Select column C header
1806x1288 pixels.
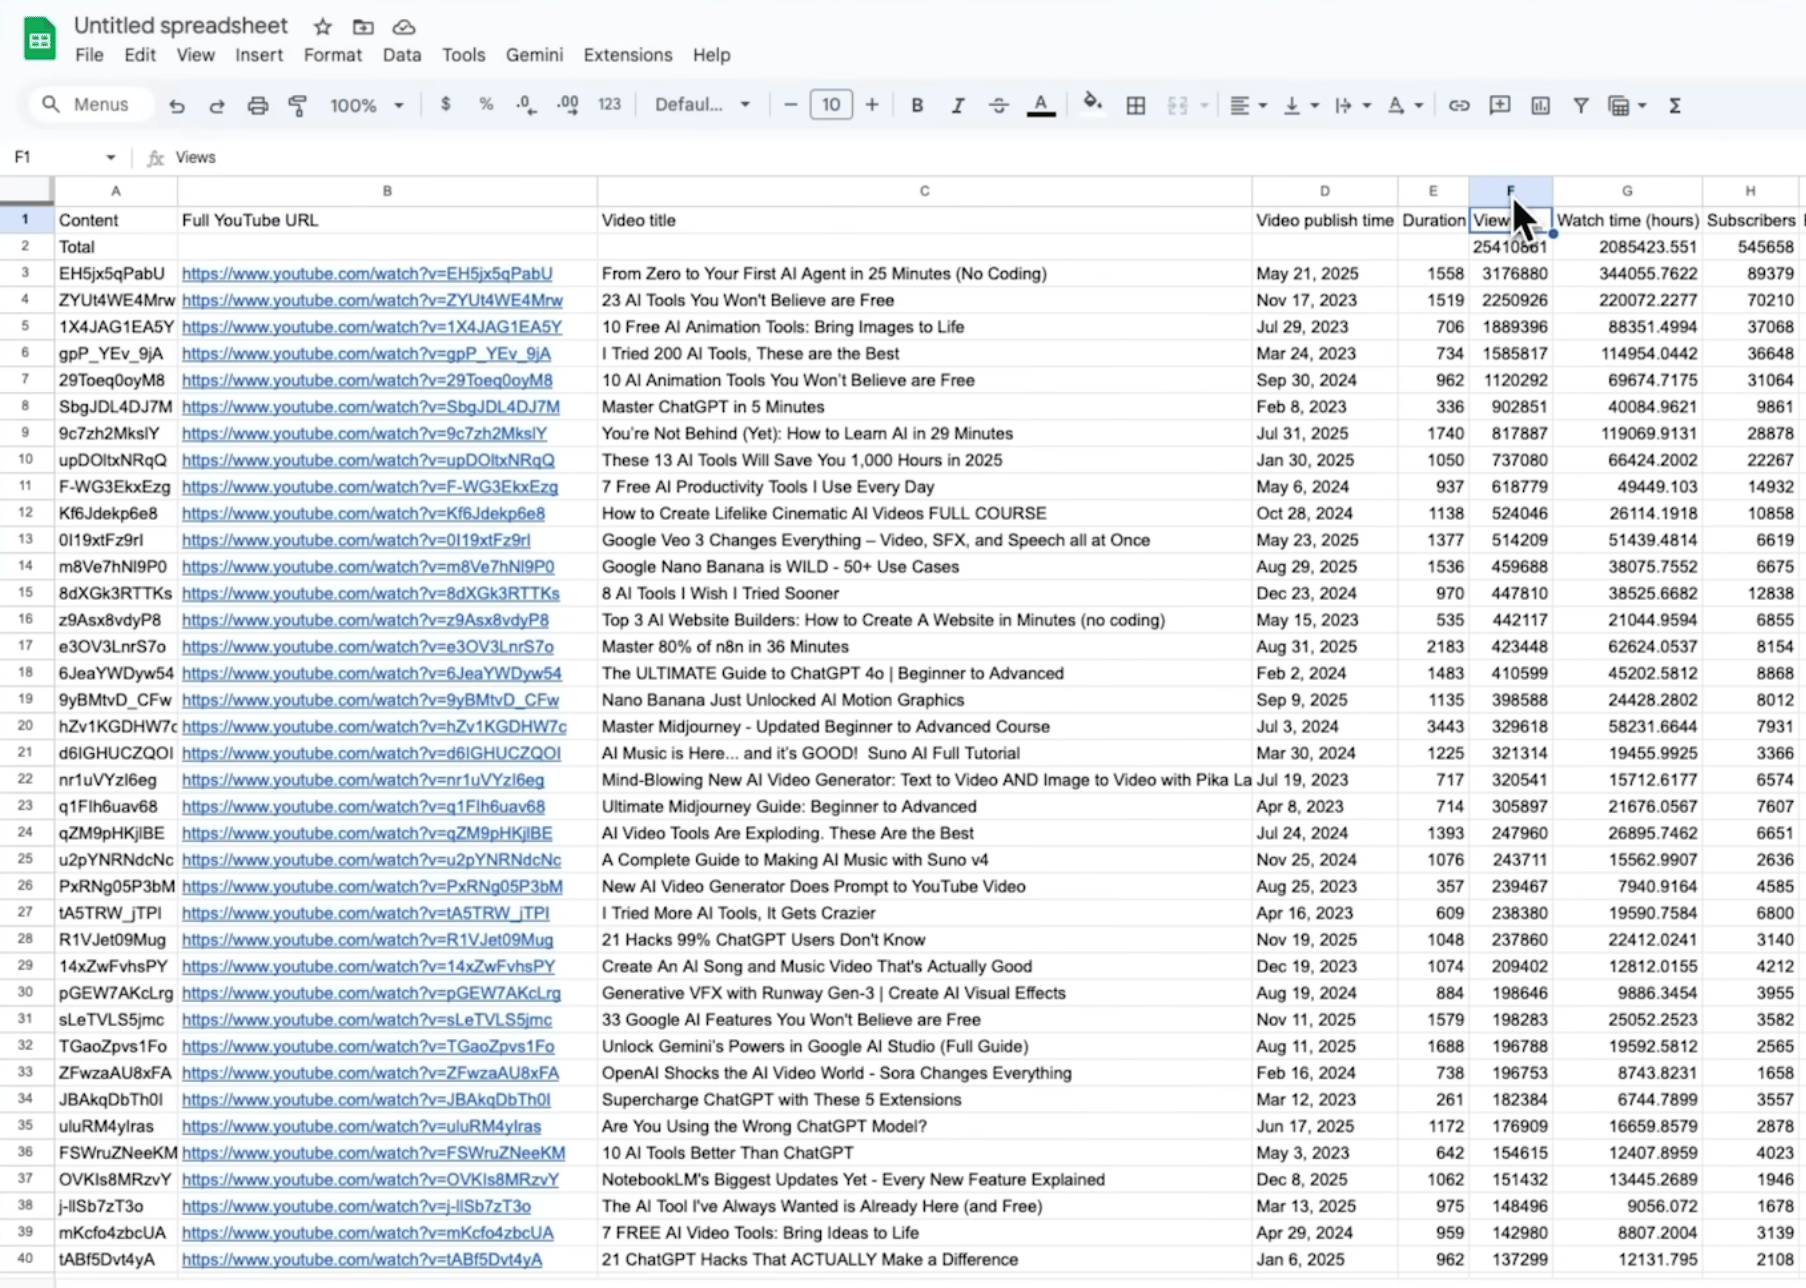coord(925,191)
